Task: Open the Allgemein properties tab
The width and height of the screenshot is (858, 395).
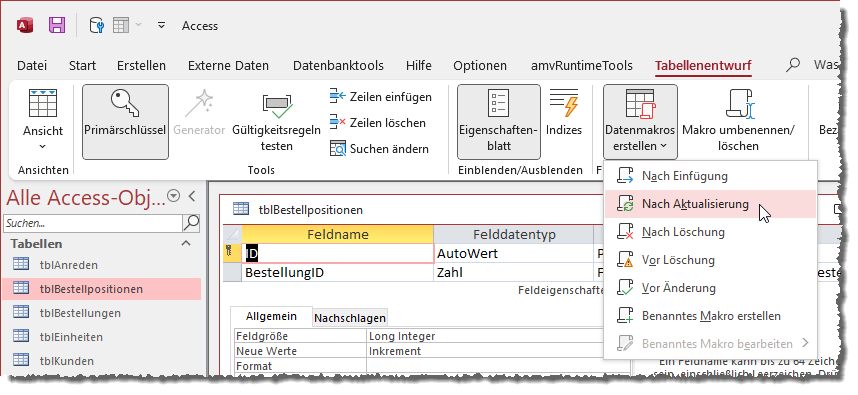Action: (271, 316)
